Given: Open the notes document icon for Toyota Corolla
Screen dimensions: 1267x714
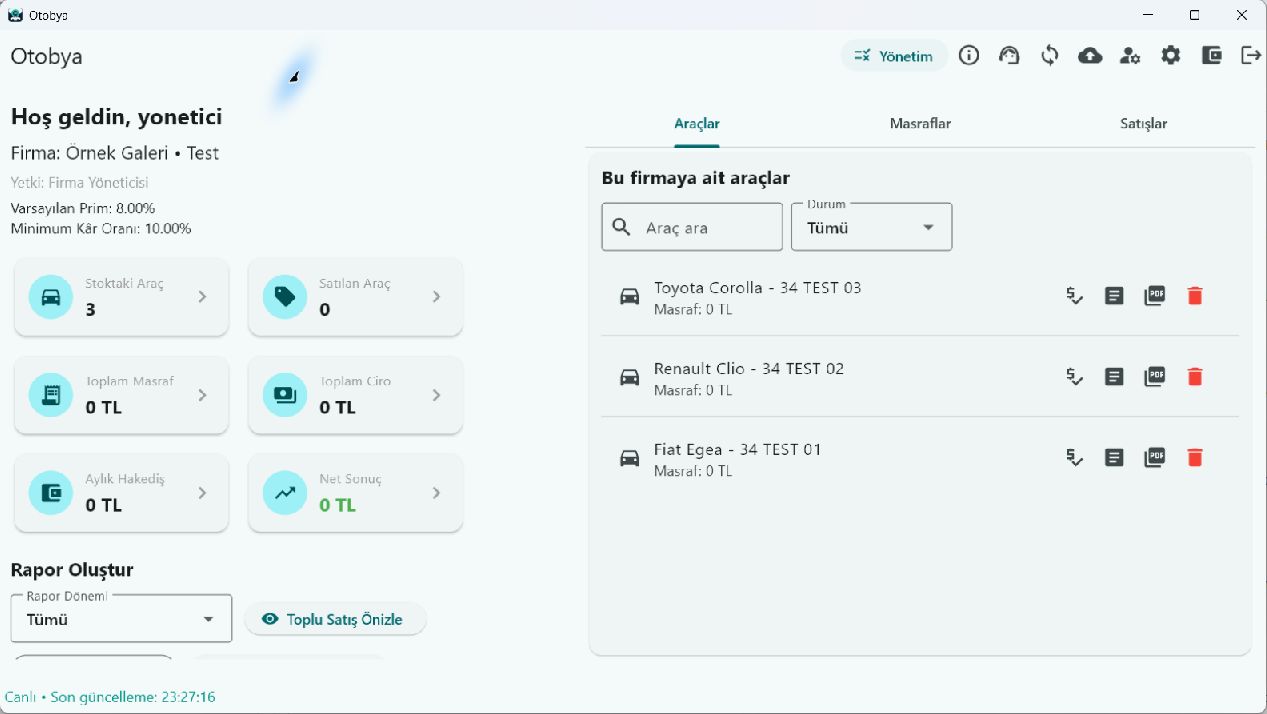Looking at the screenshot, I should click(1114, 296).
